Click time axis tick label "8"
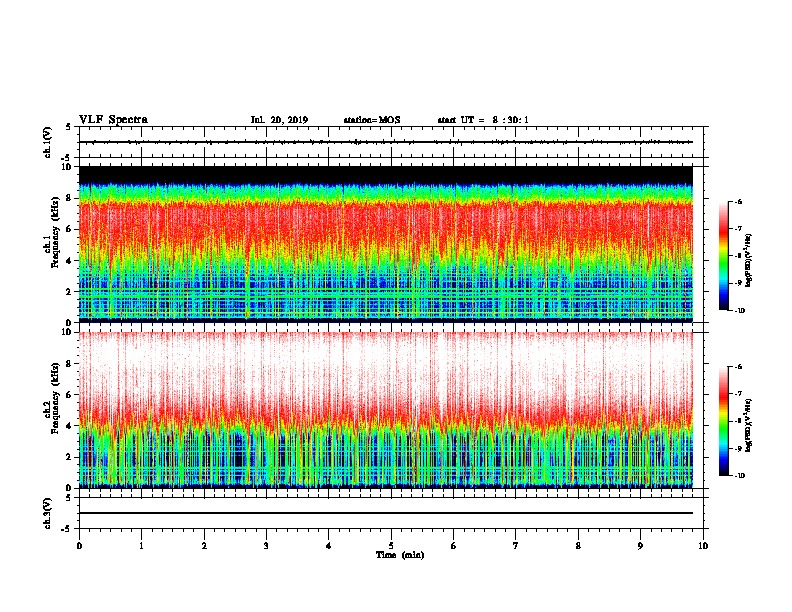This screenshot has width=792, height=612. 578,546
